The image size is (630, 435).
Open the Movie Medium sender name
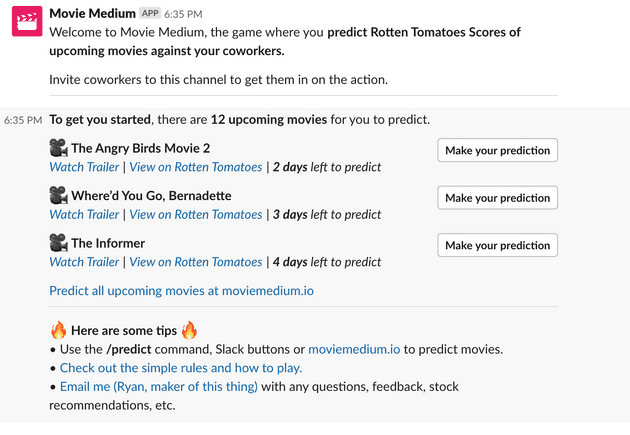(92, 13)
